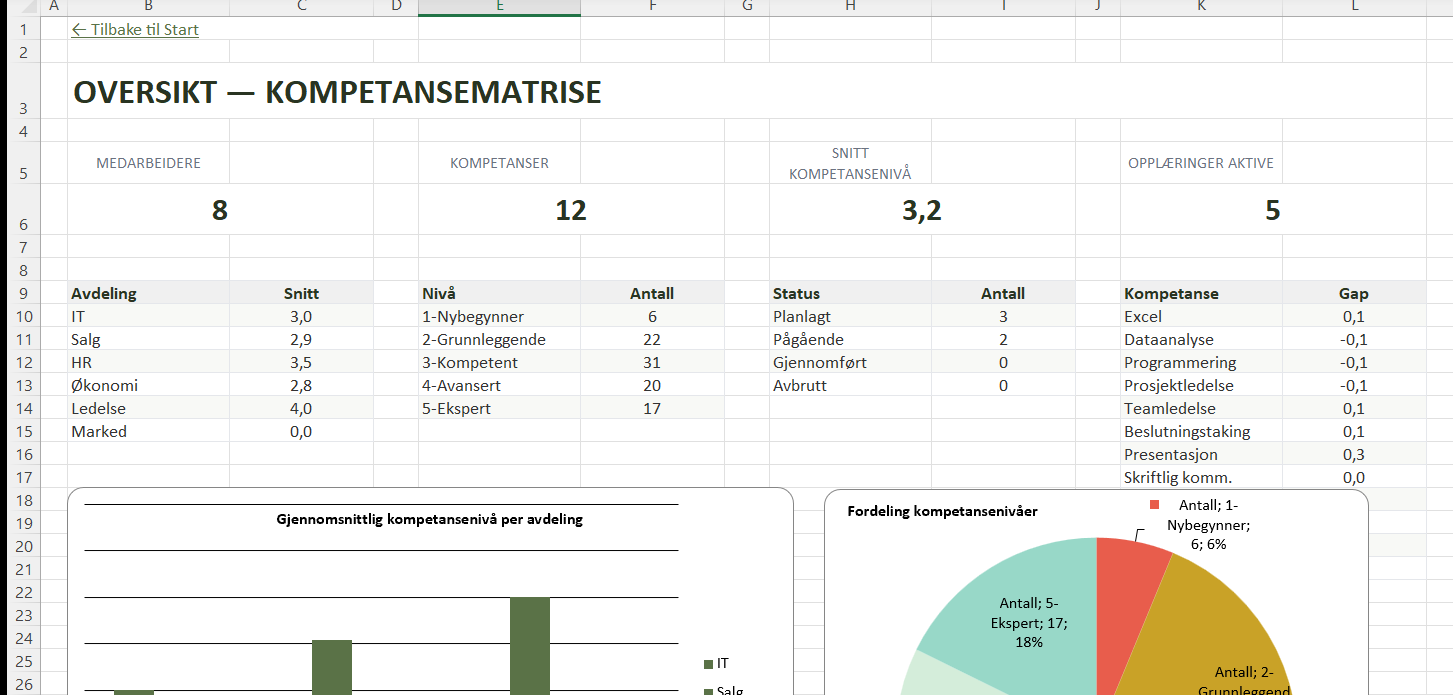Image resolution: width=1453 pixels, height=695 pixels.
Task: Select the Medarbeidere value cell showing 8
Action: 220,210
